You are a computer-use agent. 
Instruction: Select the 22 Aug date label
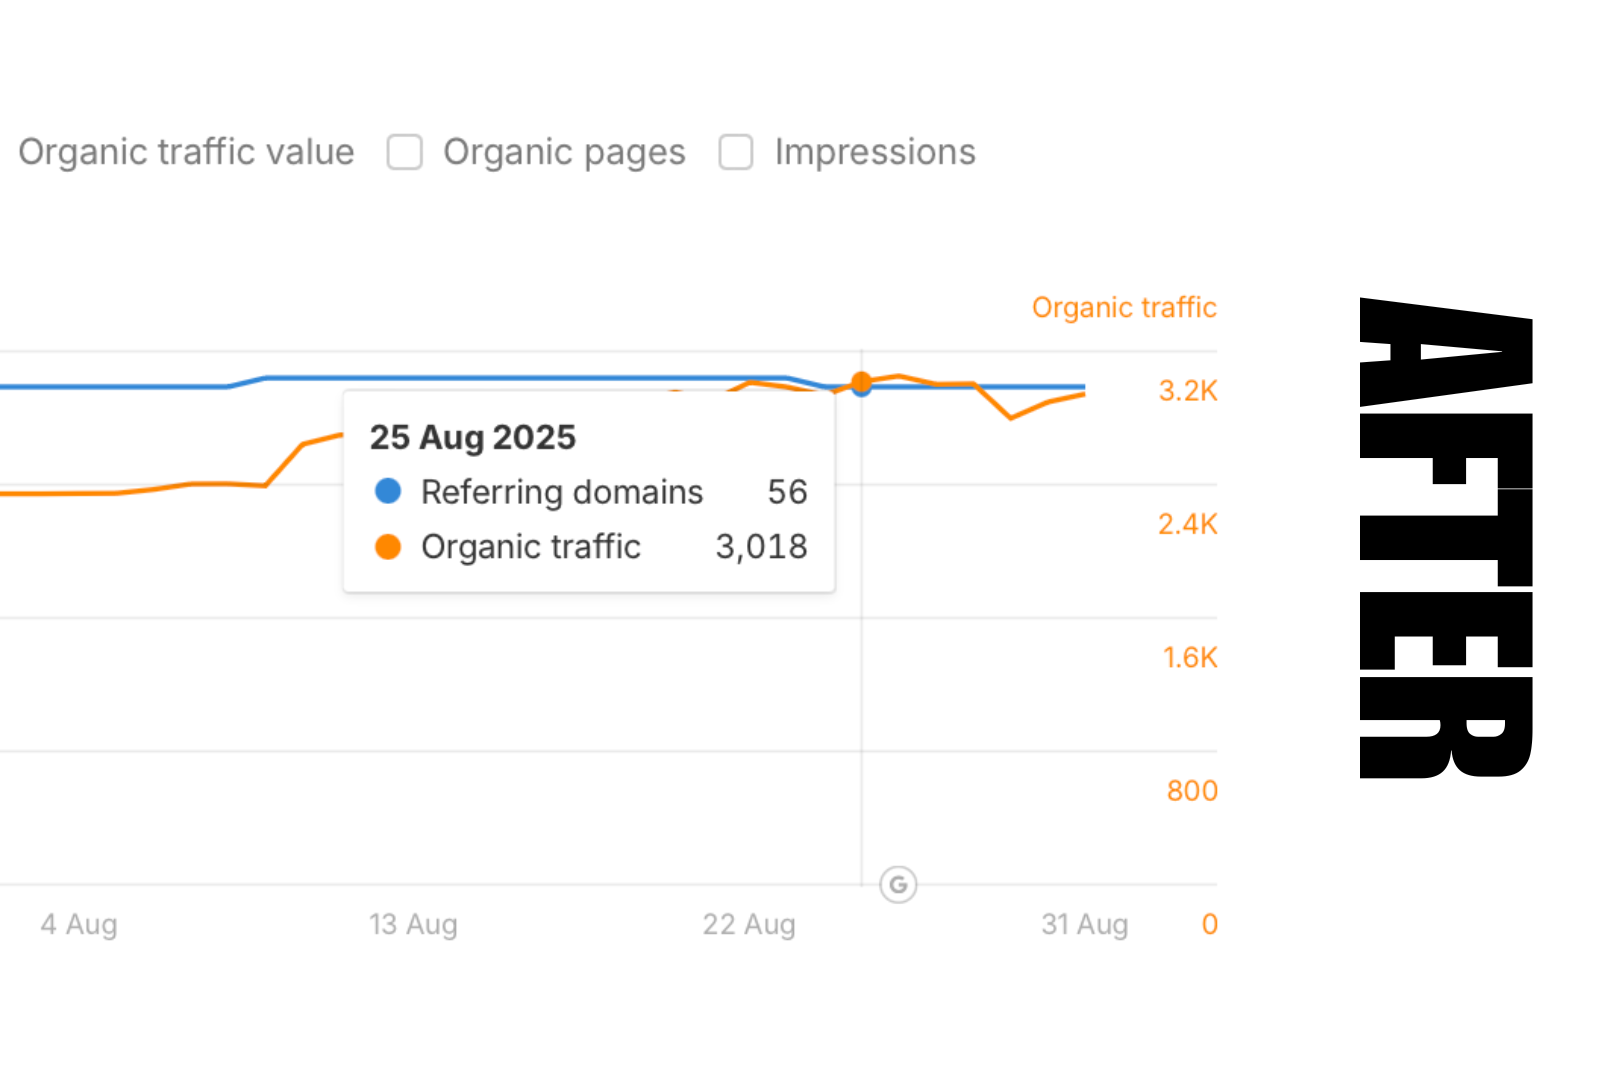(749, 924)
